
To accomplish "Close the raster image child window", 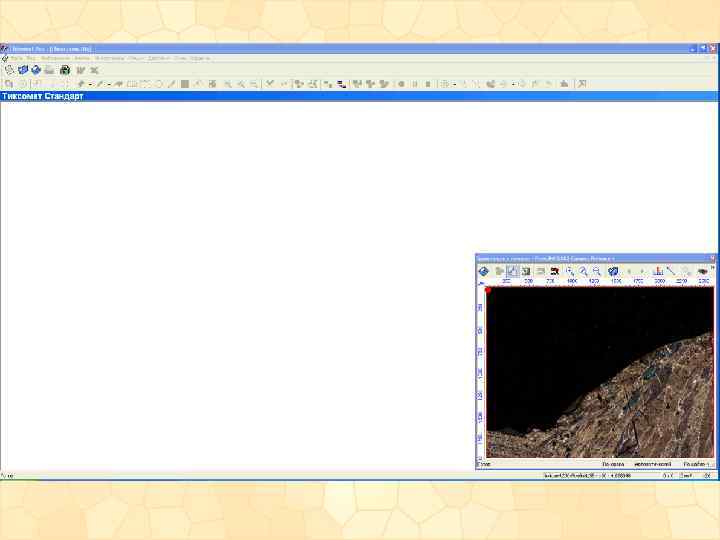I will [713, 258].
